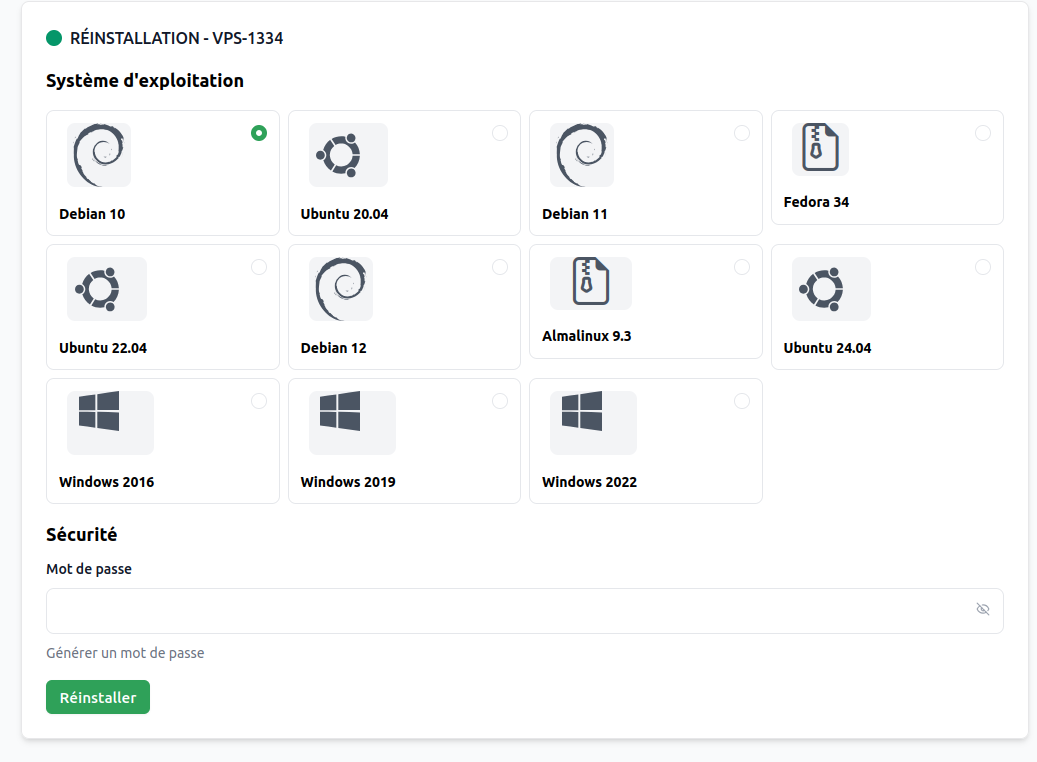The image size is (1037, 762).
Task: Click the Almalinux 9.3 archive icon
Action: coord(590,283)
